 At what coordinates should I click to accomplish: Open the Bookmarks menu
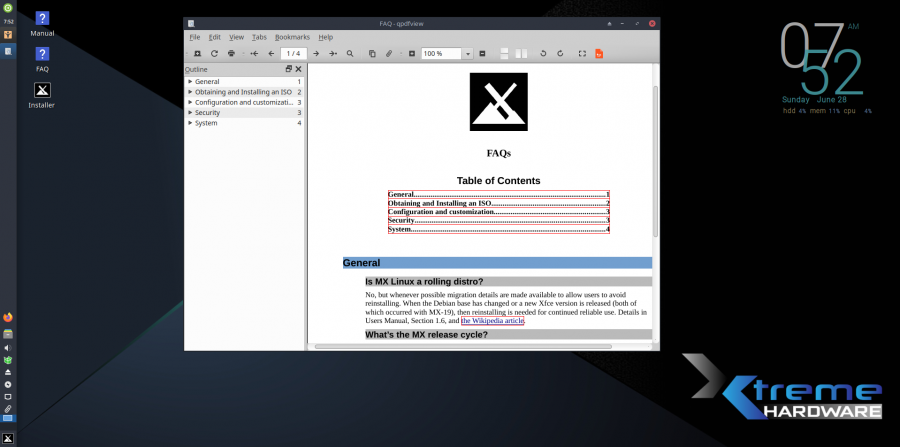pyautogui.click(x=292, y=37)
